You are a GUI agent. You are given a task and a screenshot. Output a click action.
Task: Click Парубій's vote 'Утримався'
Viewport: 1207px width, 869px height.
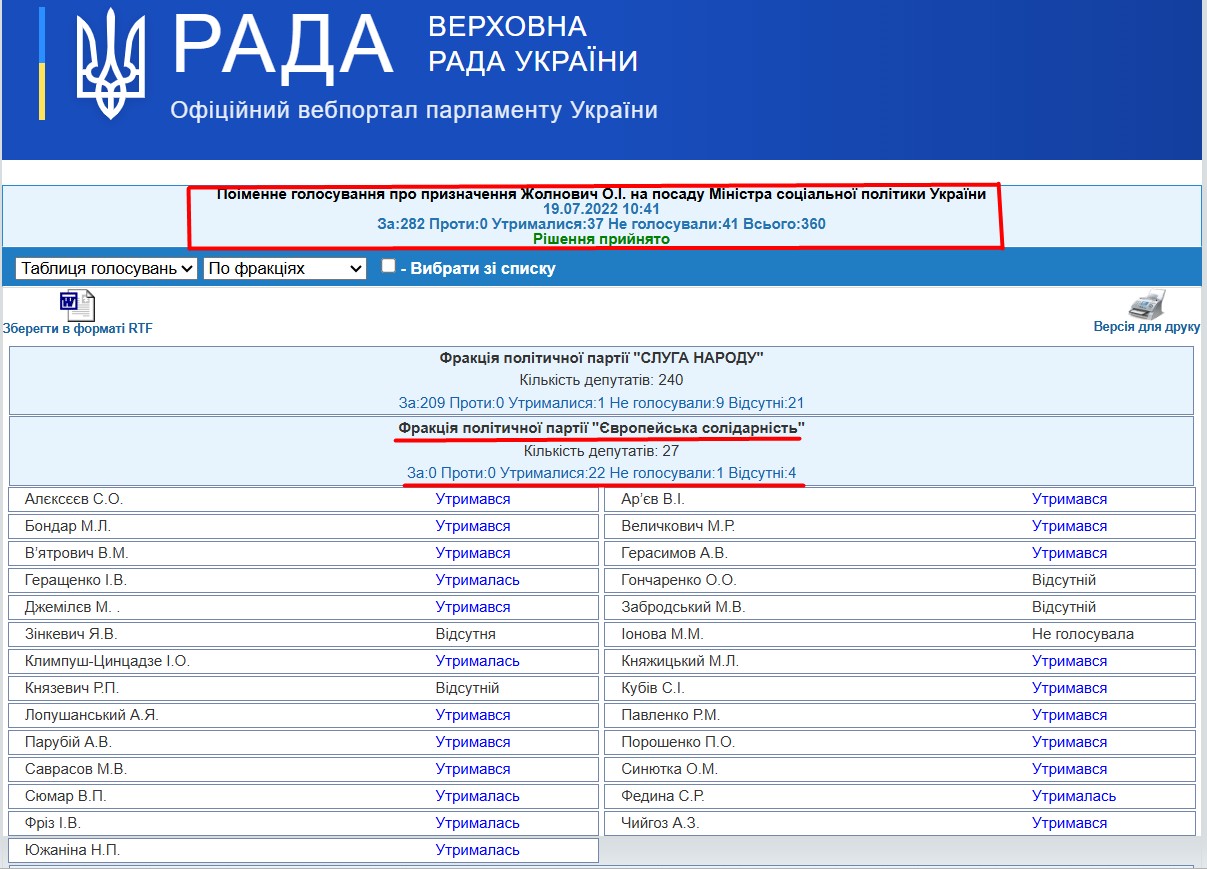pos(473,742)
